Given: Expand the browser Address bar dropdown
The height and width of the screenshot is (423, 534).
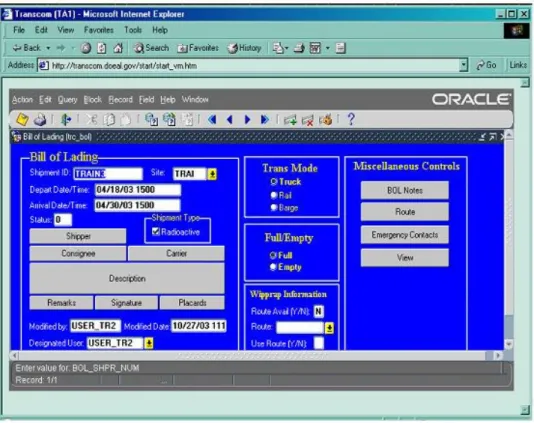Looking at the screenshot, I should [x=464, y=65].
